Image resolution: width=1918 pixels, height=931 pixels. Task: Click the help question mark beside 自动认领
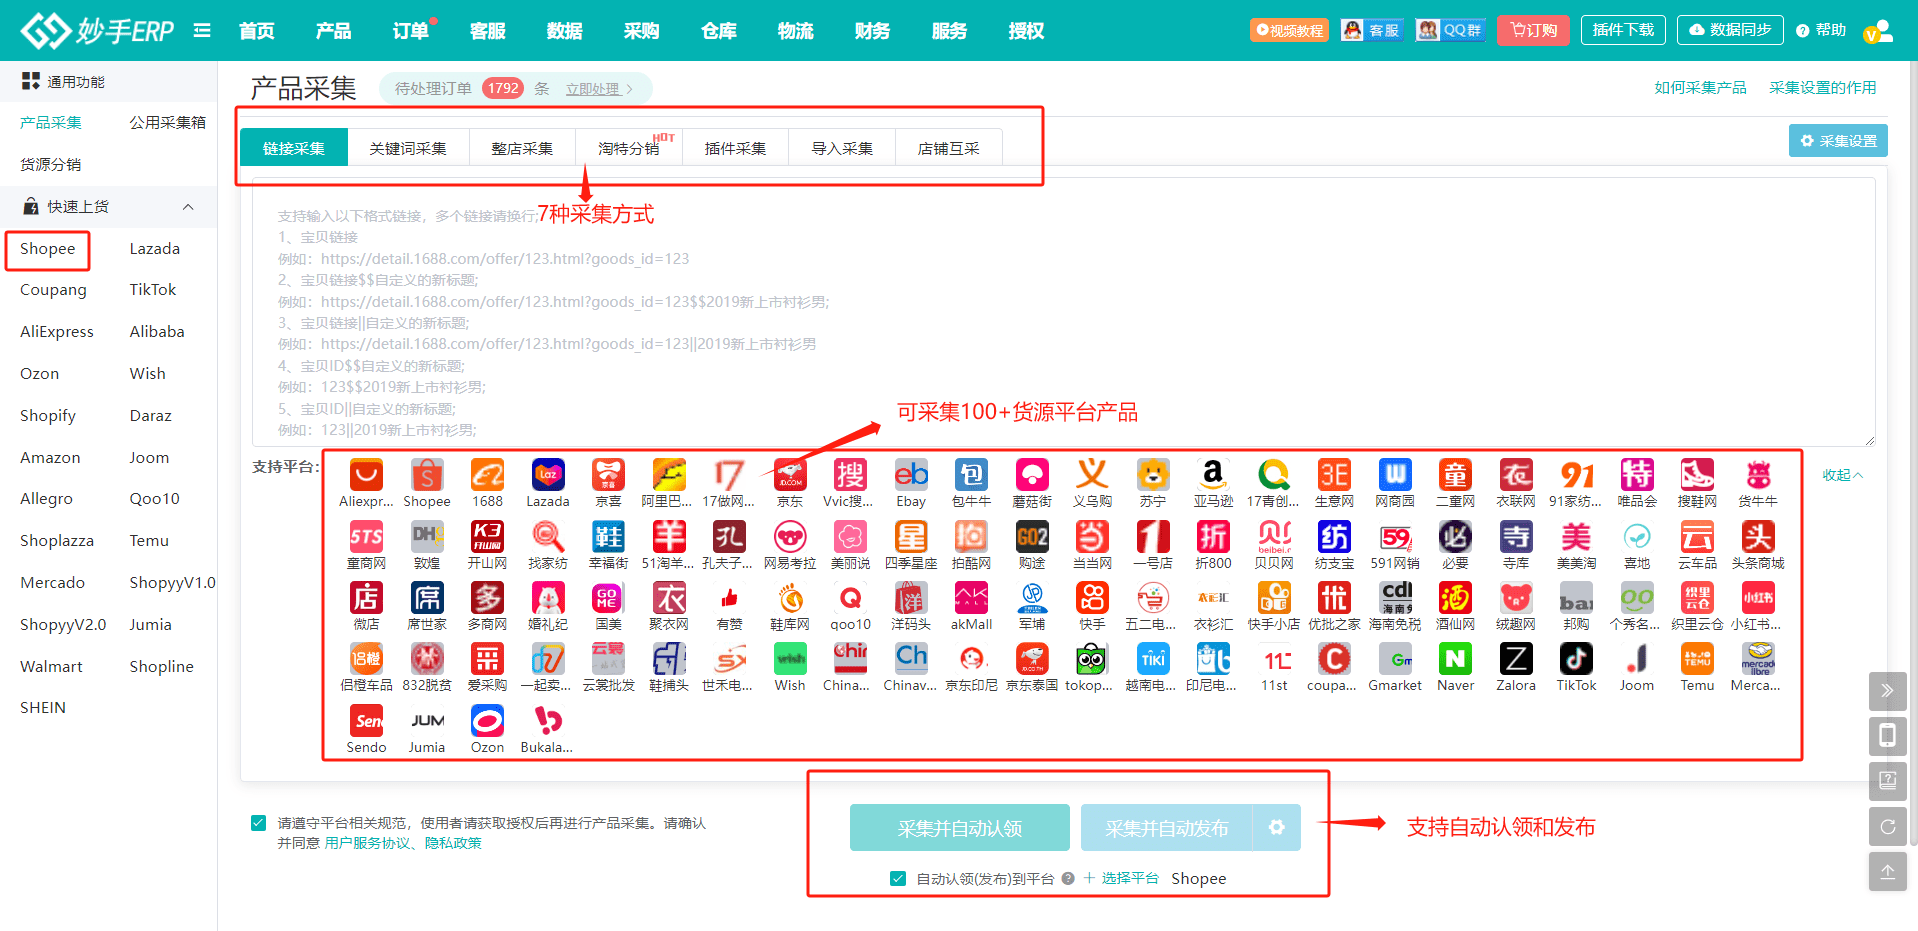pos(1068,879)
